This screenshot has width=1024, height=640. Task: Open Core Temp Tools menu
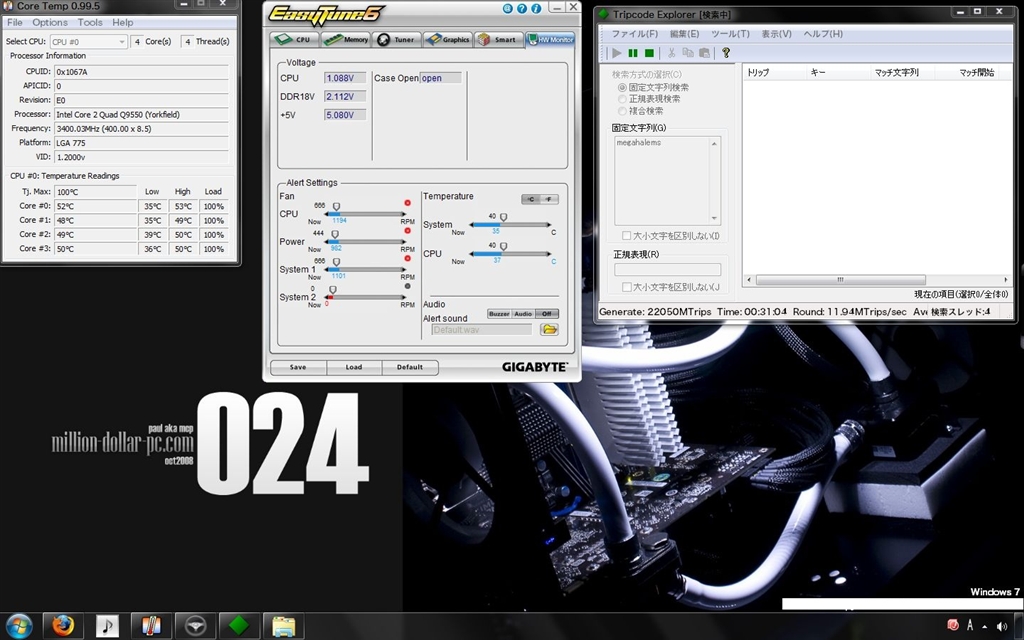click(x=90, y=22)
